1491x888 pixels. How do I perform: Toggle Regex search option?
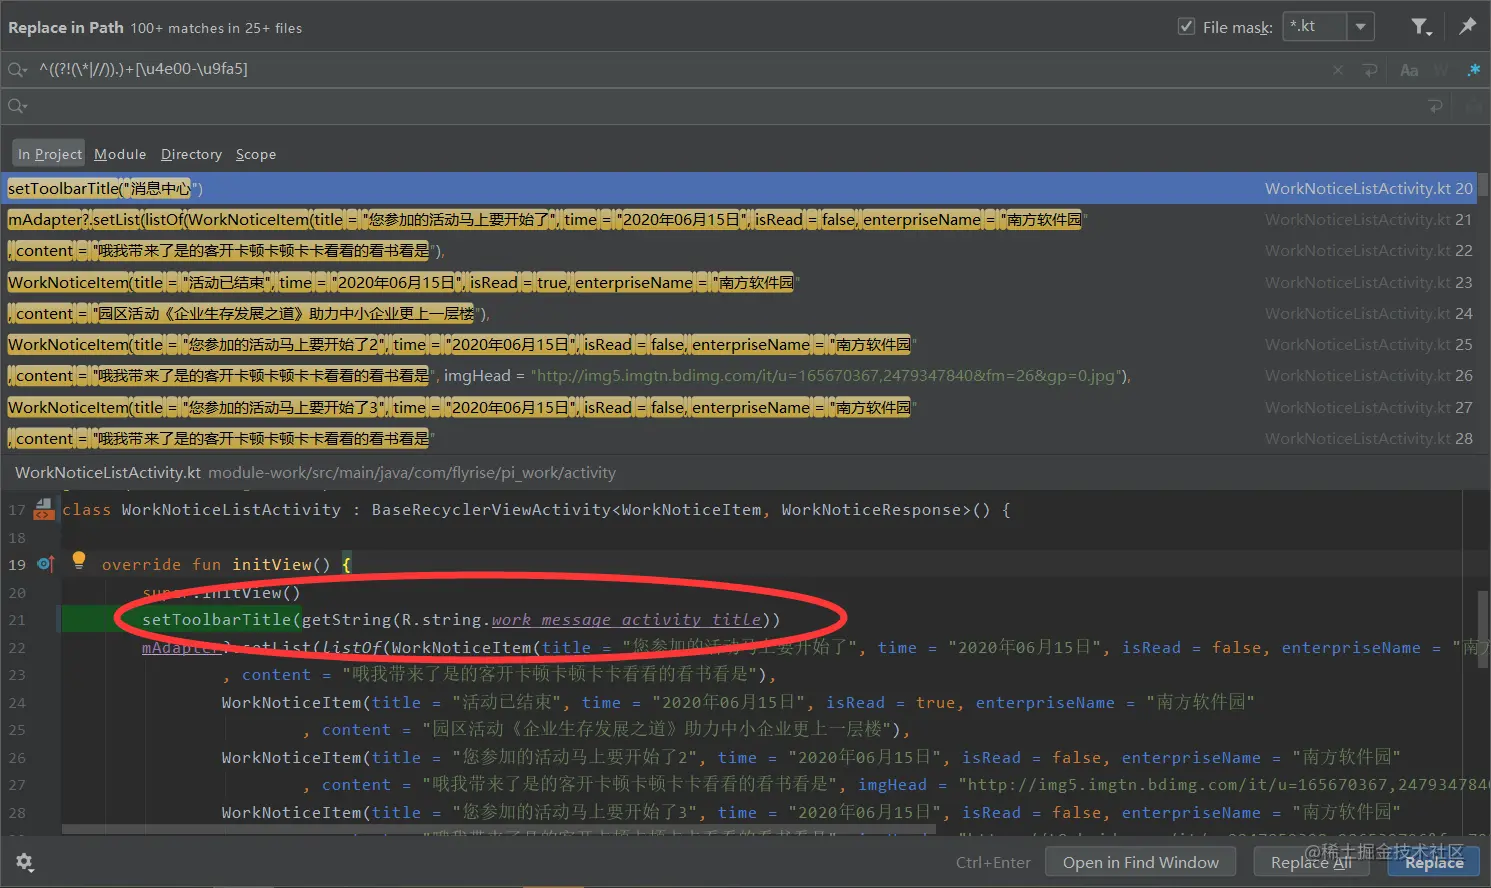[1473, 70]
